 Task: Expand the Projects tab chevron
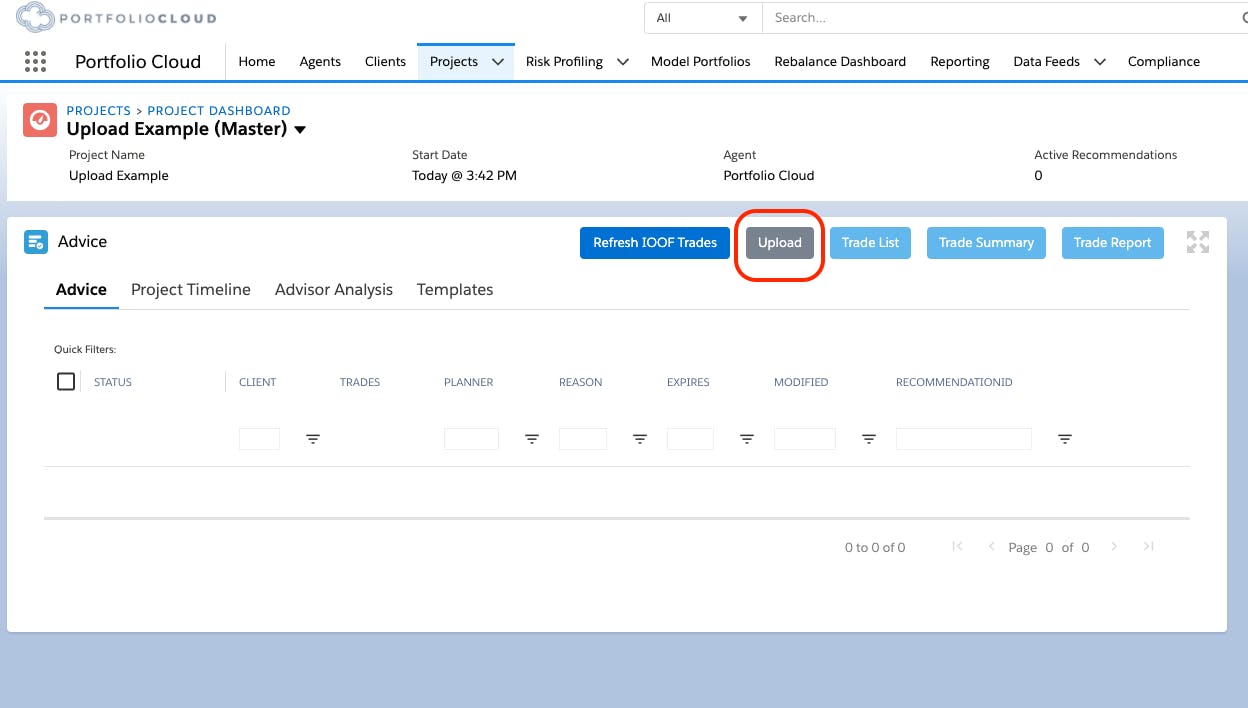[497, 61]
